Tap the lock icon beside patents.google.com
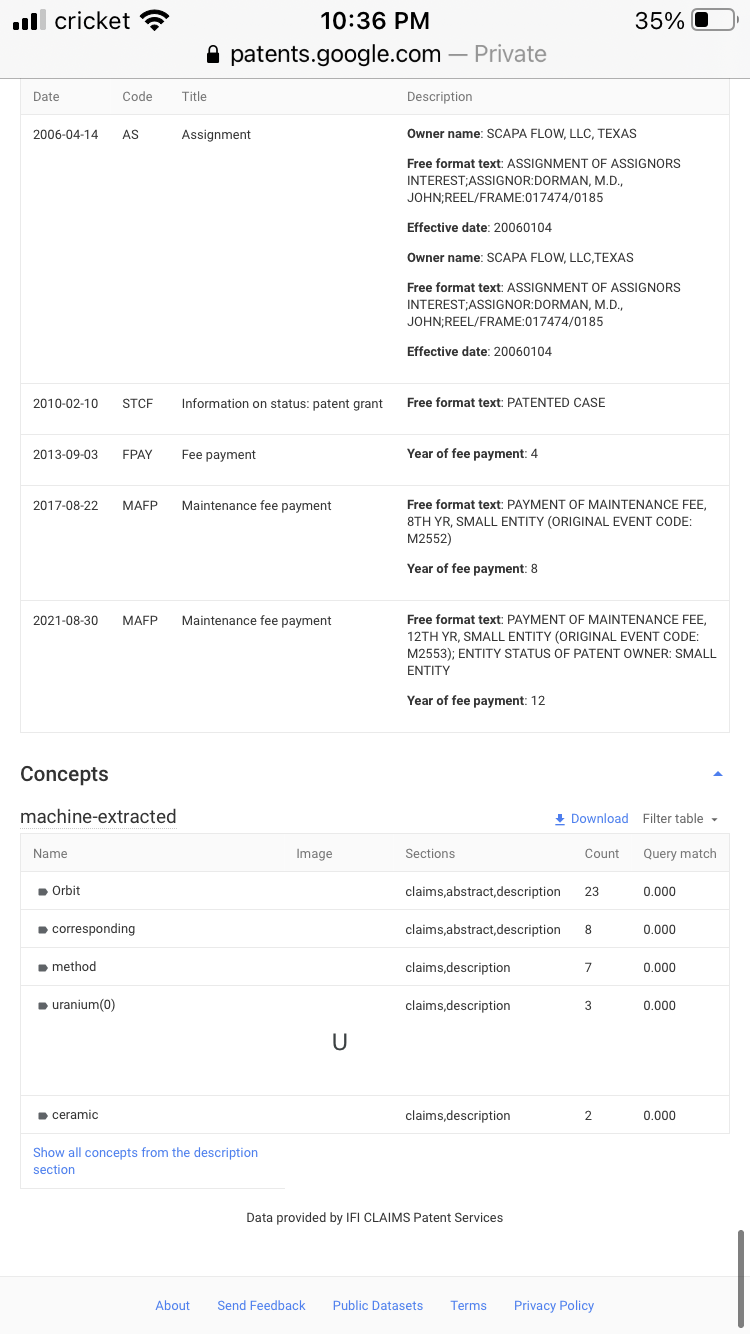Screen dimensions: 750x1334 pyautogui.click(x=212, y=55)
